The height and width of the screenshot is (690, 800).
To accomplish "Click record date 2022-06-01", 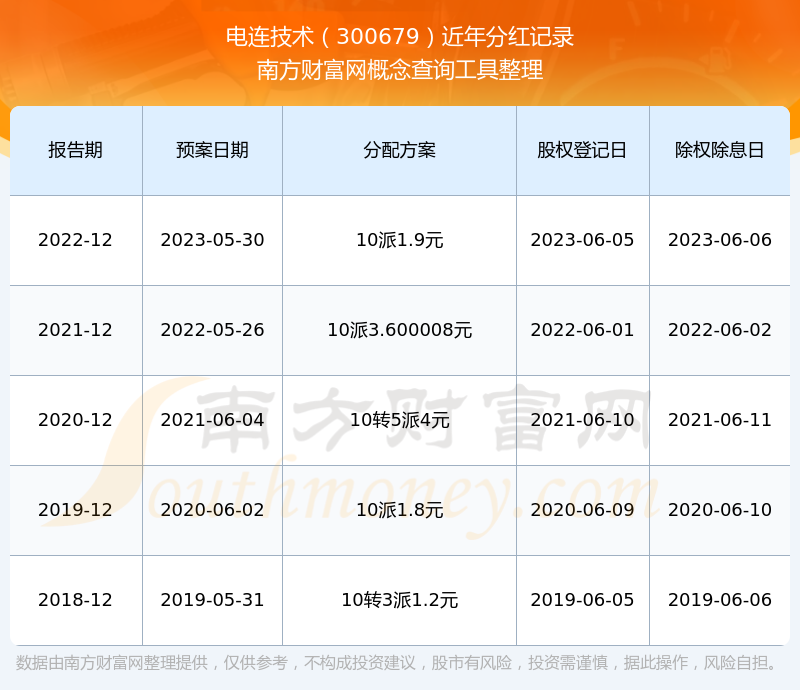I will (582, 330).
